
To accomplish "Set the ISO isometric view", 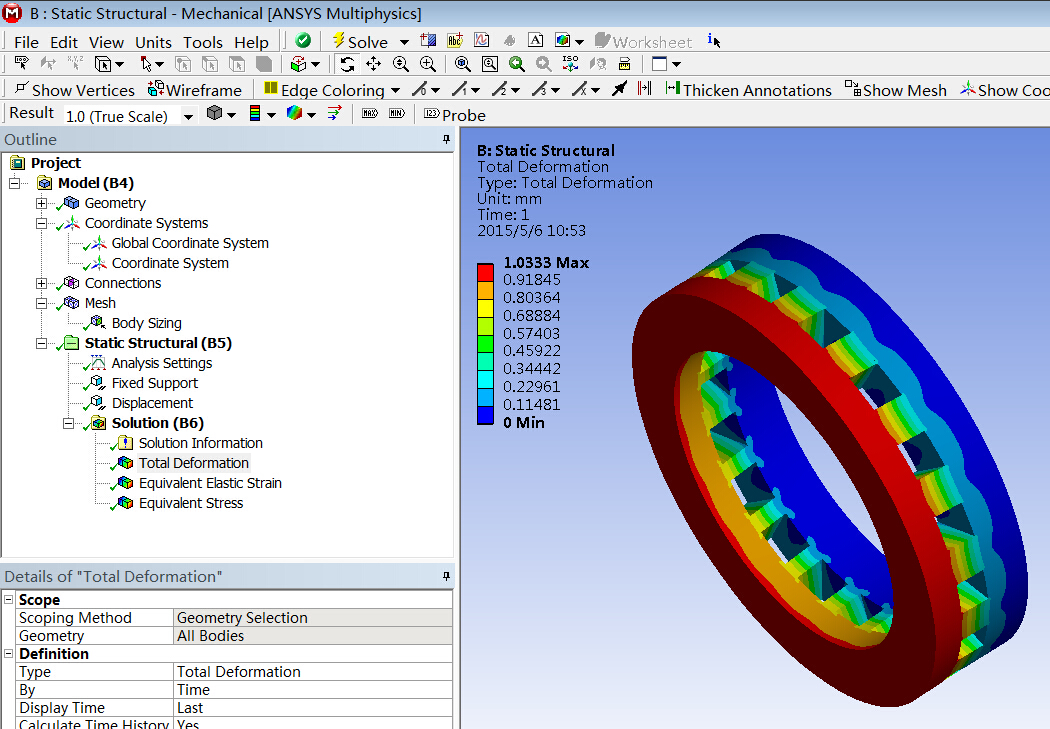I will [x=570, y=64].
